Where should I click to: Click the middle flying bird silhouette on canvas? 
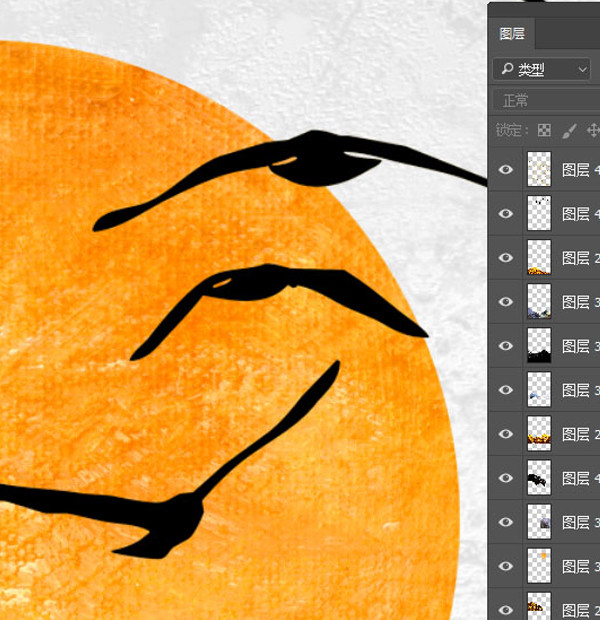(x=253, y=285)
